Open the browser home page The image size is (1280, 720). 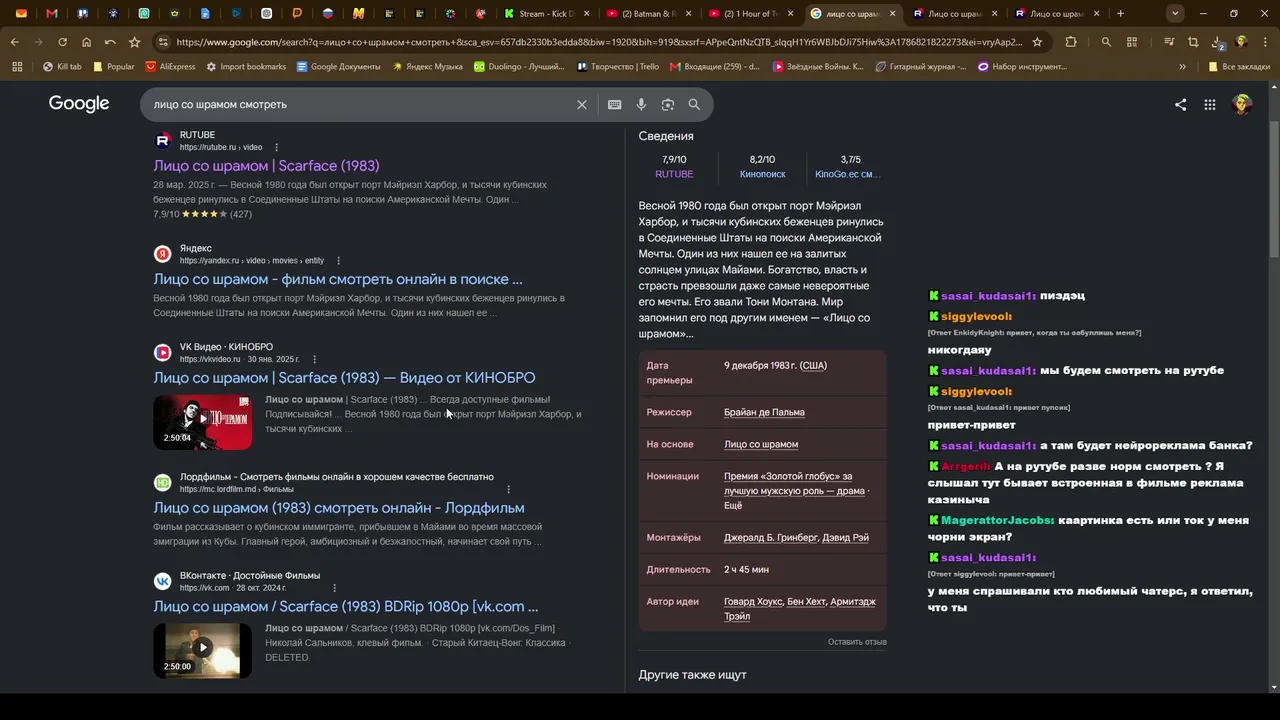(x=86, y=42)
